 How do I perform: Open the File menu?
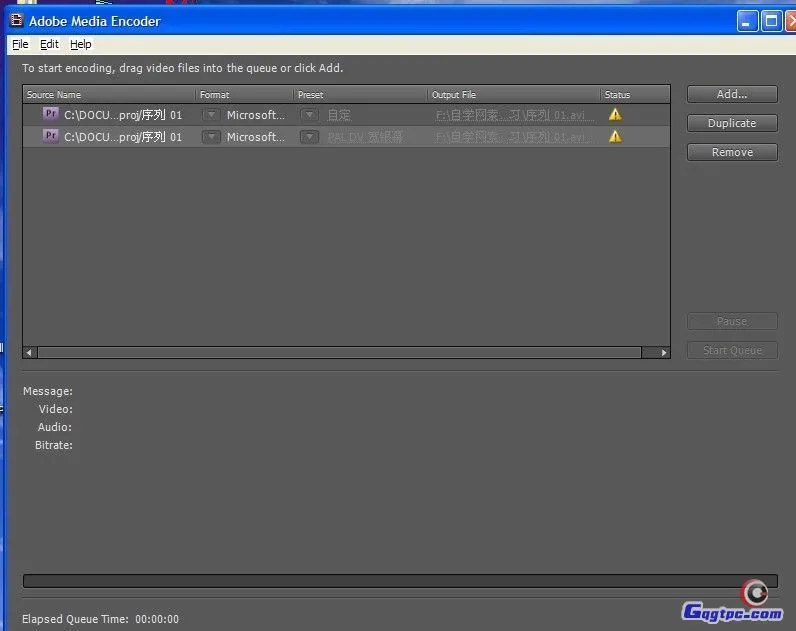pyautogui.click(x=20, y=44)
